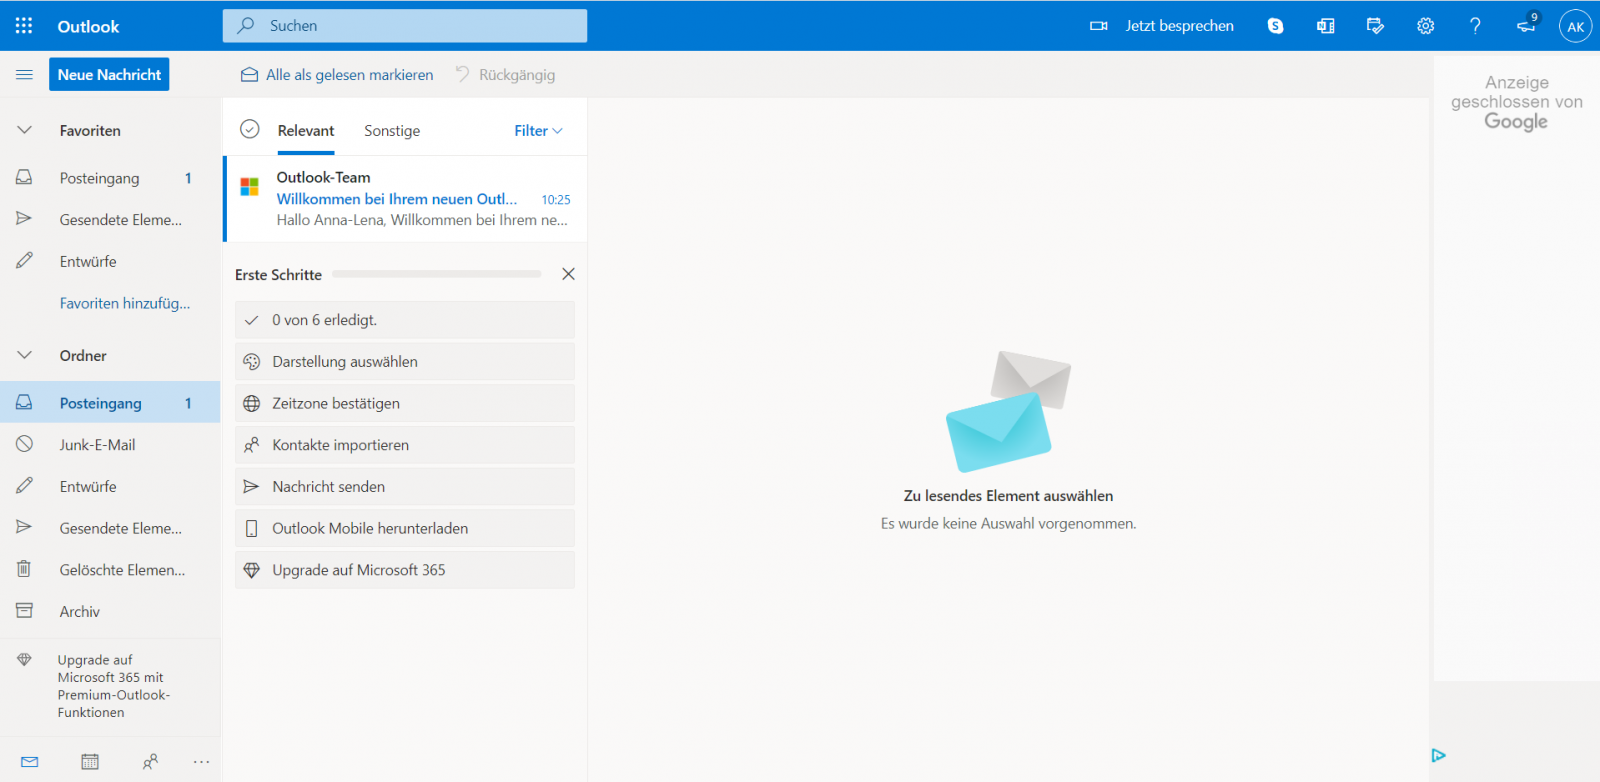Image resolution: width=1600 pixels, height=782 pixels.
Task: Open Gesendete Elemente under Favoriten
Action: pyautogui.click(x=110, y=220)
